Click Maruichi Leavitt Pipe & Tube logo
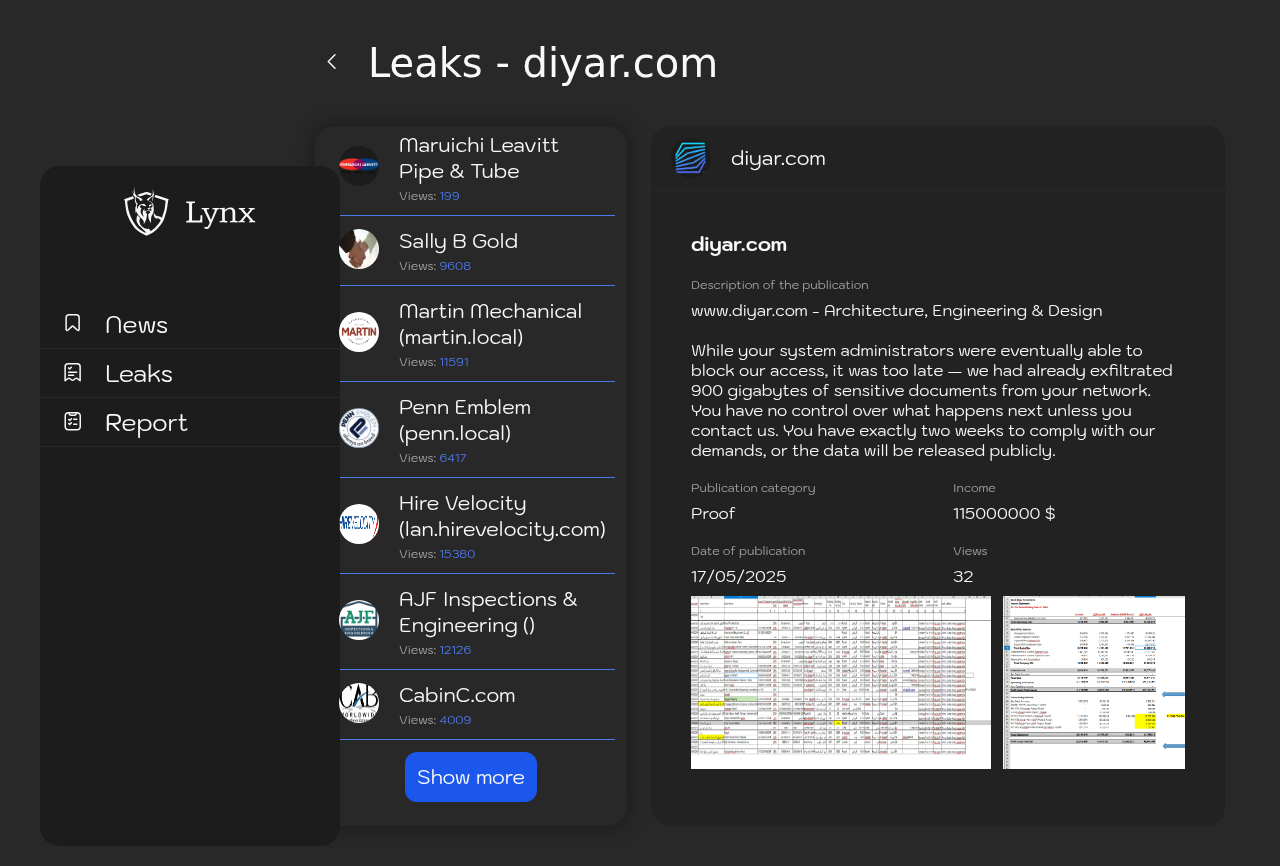 point(359,166)
